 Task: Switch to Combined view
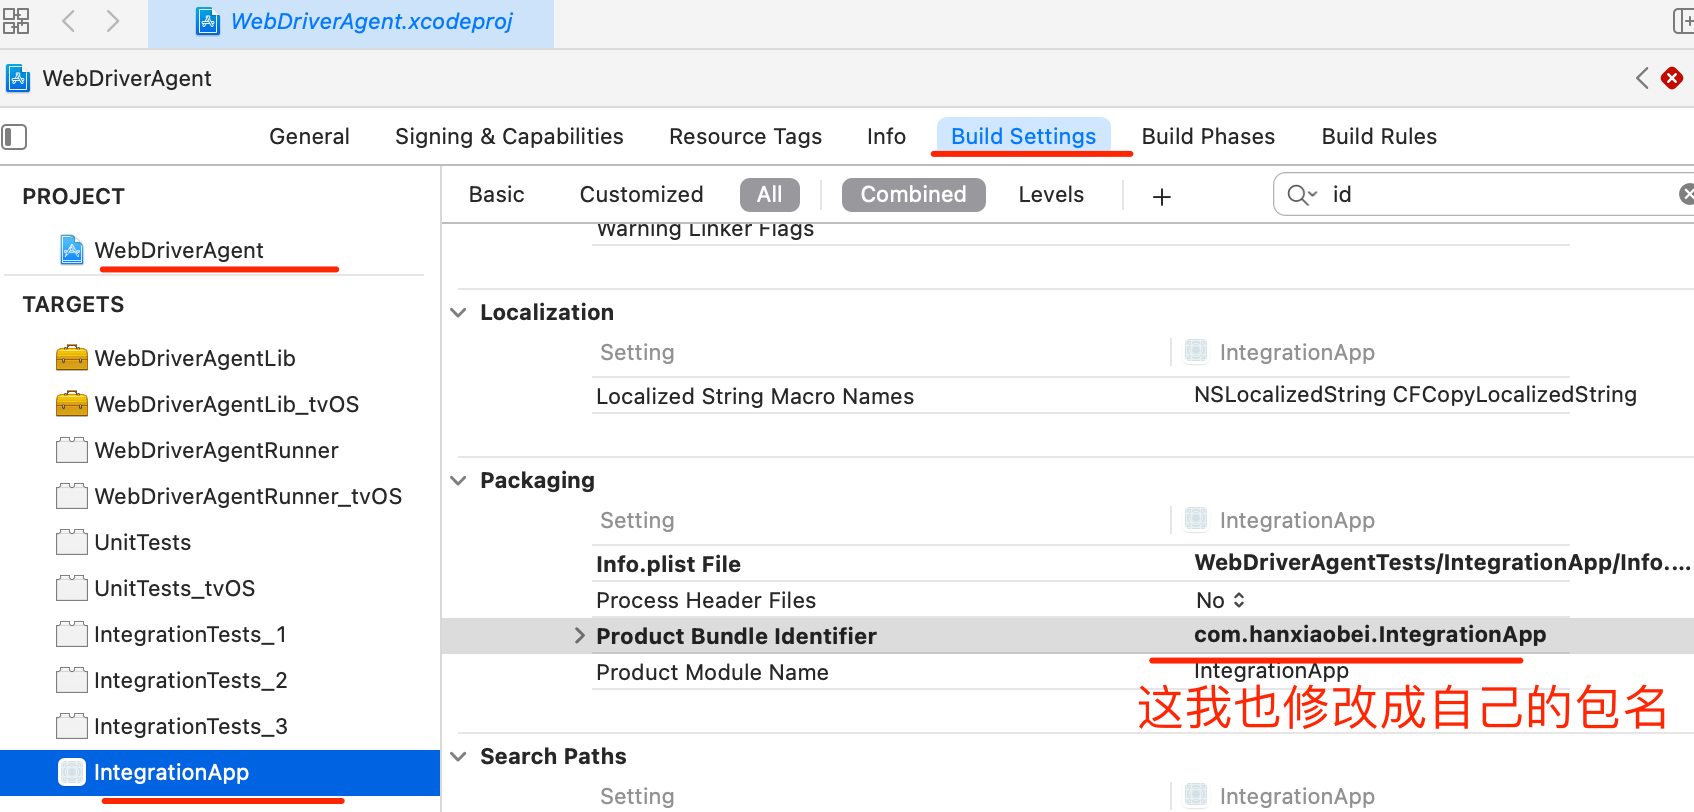click(913, 195)
